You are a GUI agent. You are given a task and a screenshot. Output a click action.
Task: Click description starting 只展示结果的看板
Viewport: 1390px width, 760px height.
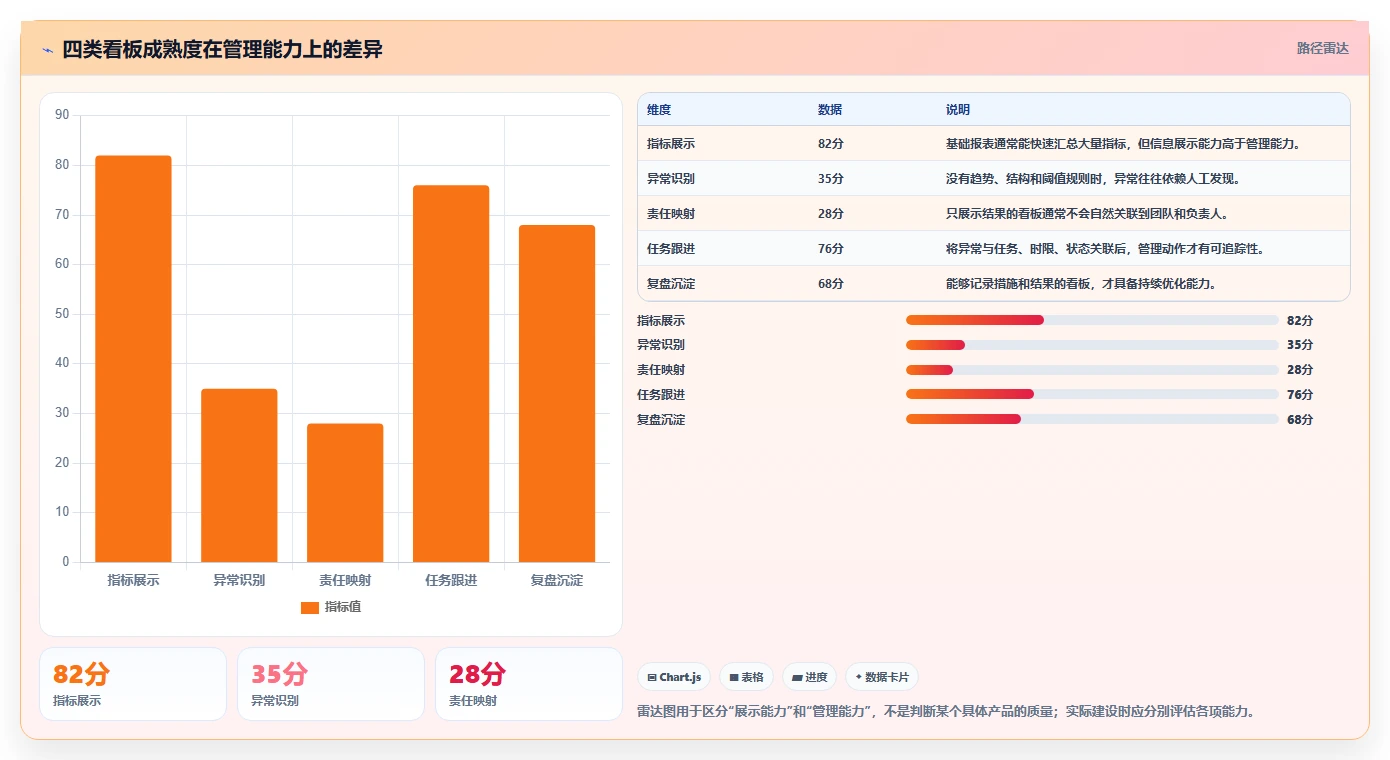pyautogui.click(x=1089, y=214)
